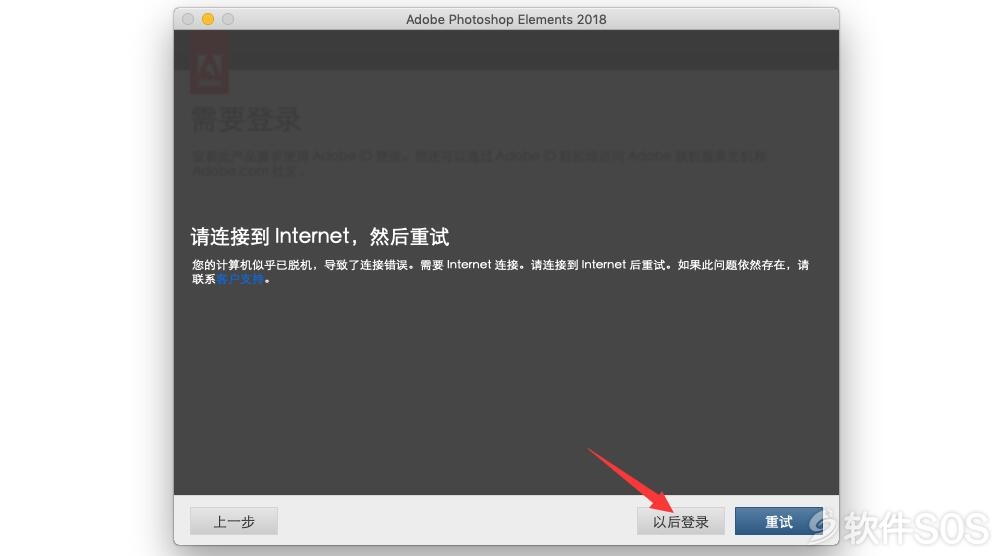Open the 客户支持 support link
Viewport: 1005px width, 556px height.
[x=240, y=280]
